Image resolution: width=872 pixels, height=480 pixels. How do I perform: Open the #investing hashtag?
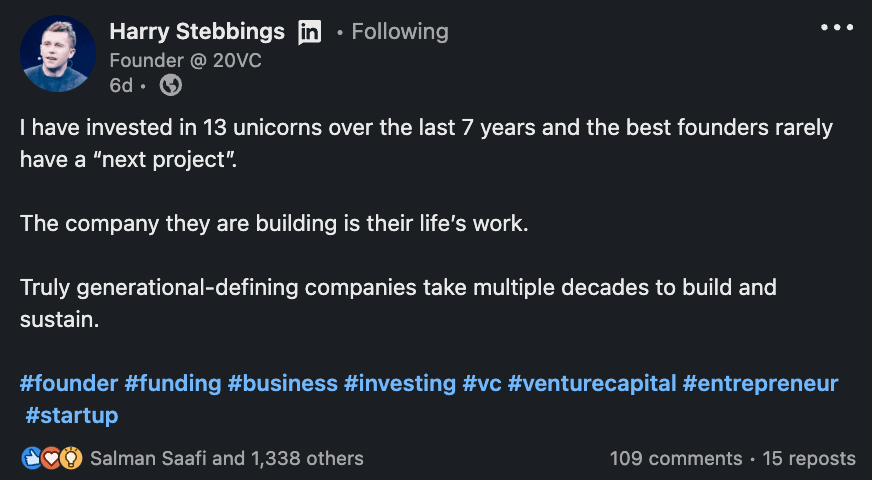(400, 383)
